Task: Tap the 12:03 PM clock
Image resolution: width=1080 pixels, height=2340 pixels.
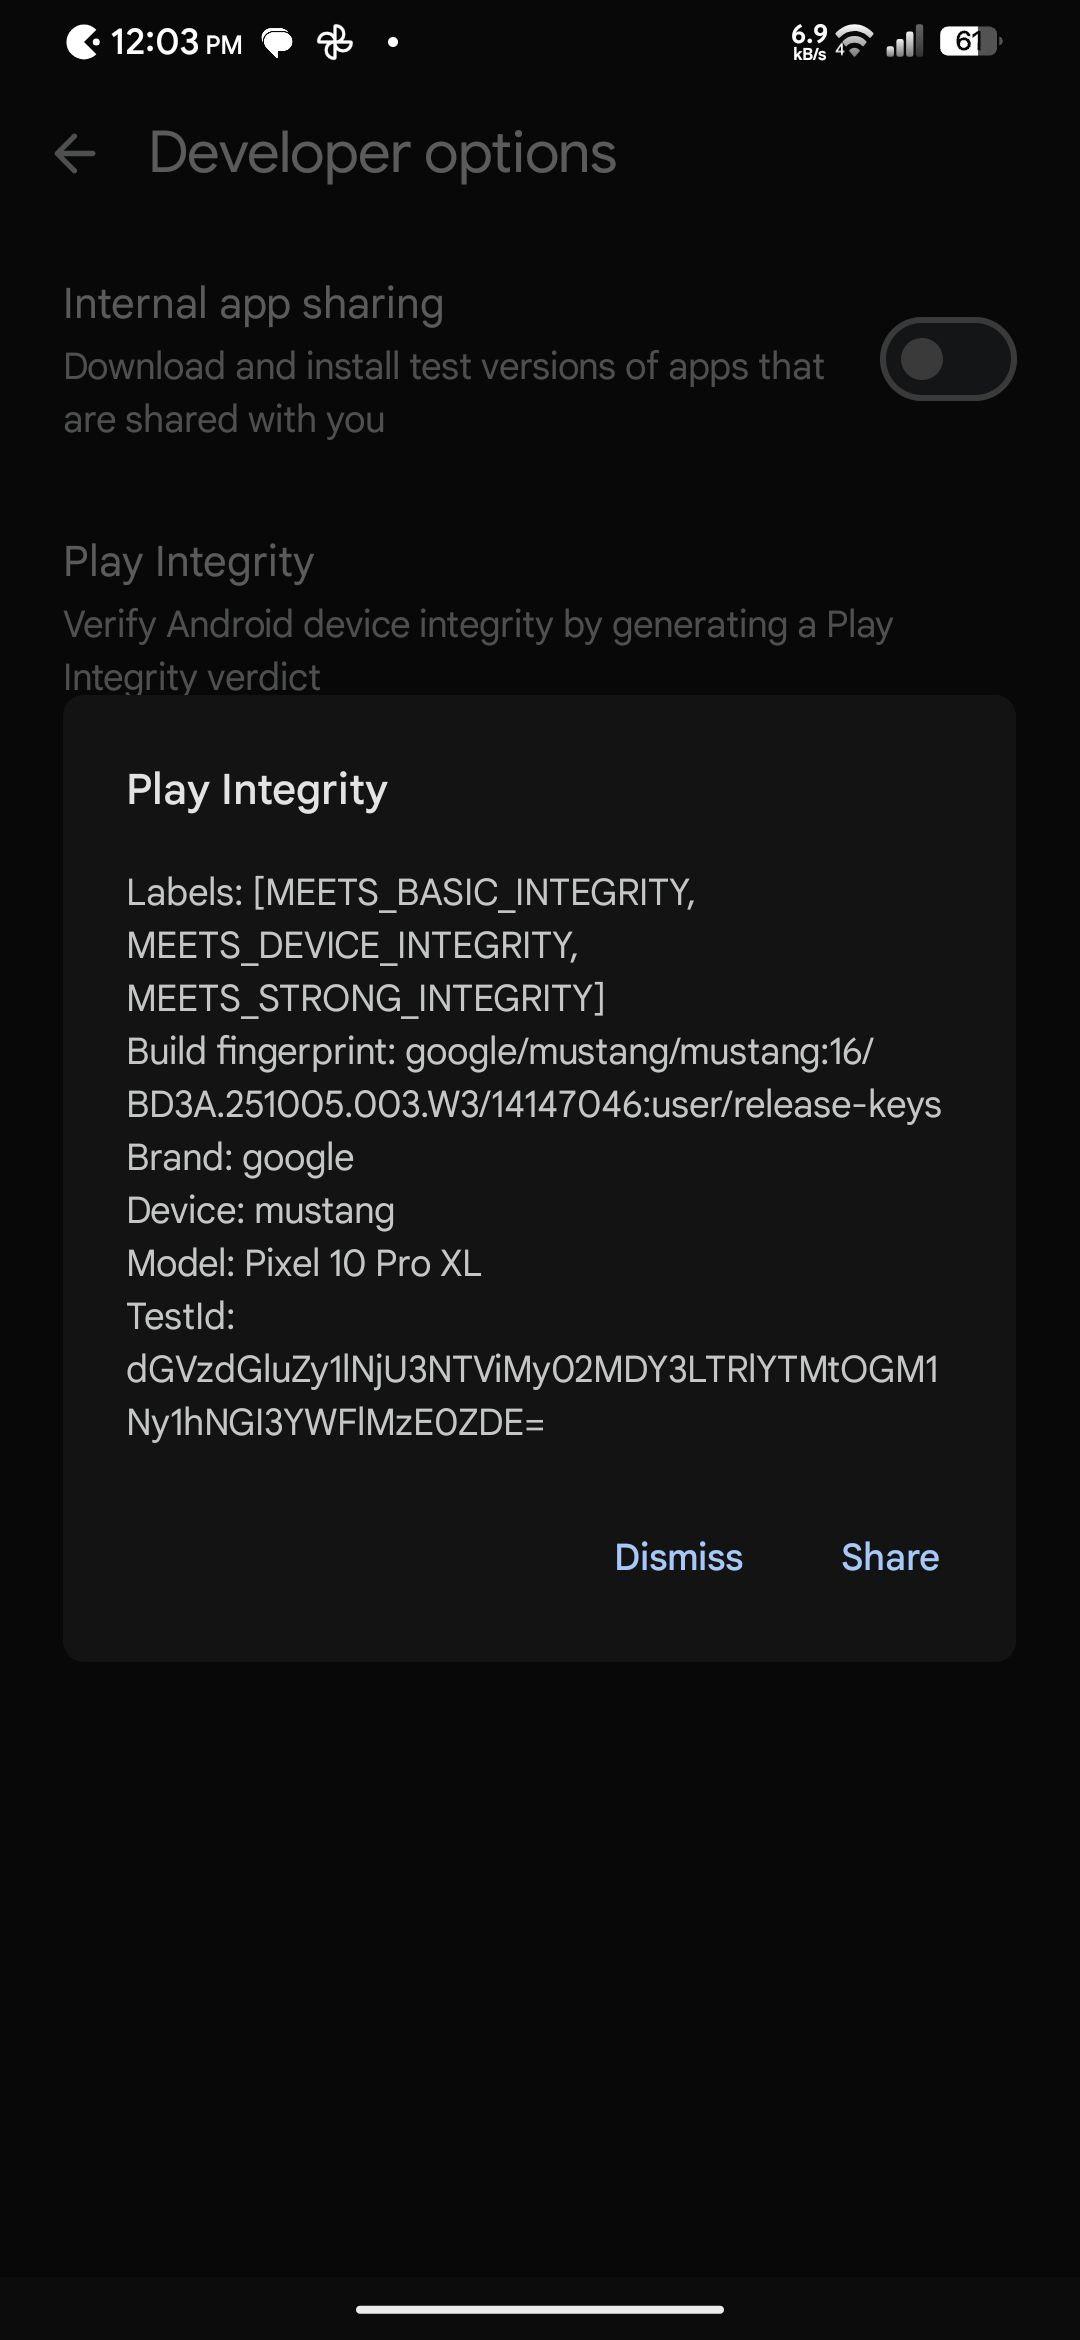Action: pyautogui.click(x=176, y=43)
